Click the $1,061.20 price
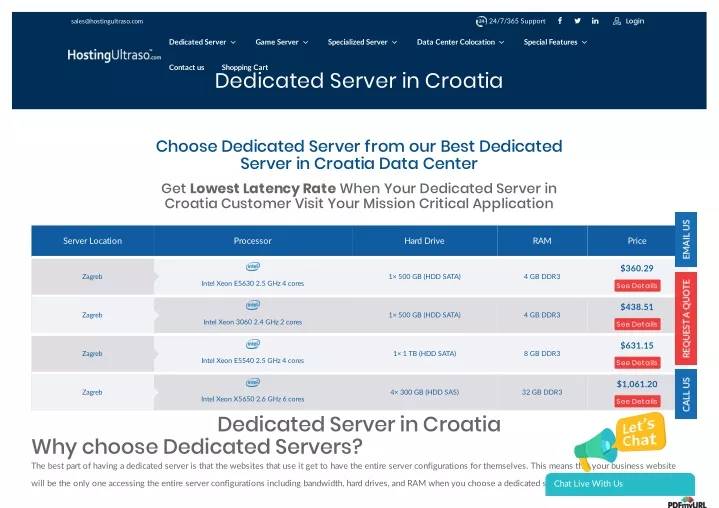Image resolution: width=719 pixels, height=508 pixels. (x=637, y=384)
